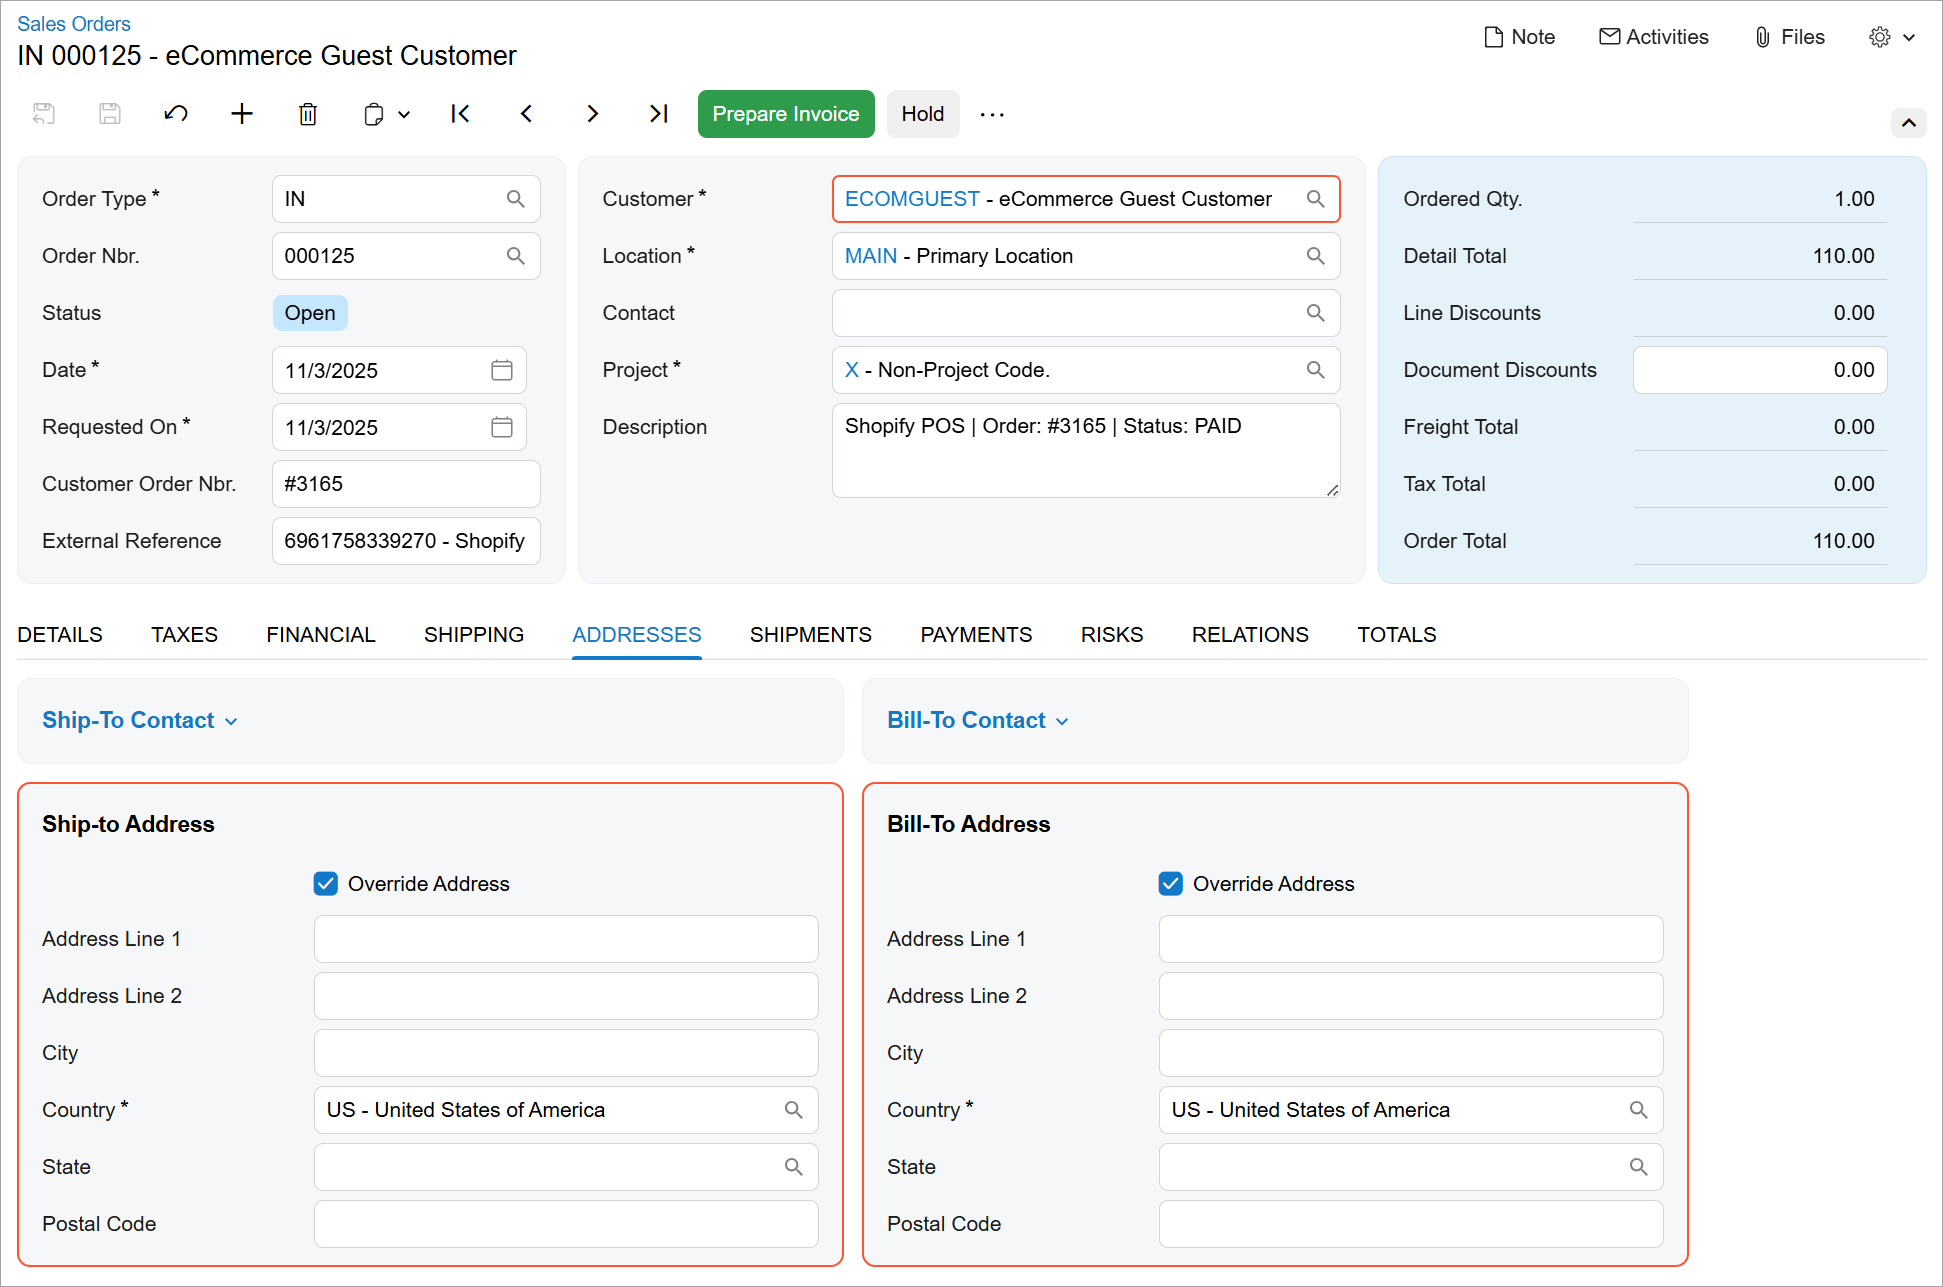
Task: Switch to the FINANCIAL tab
Action: [321, 635]
